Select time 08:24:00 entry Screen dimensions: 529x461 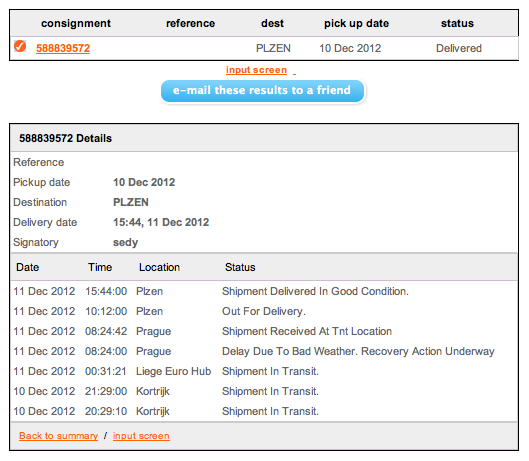click(106, 351)
